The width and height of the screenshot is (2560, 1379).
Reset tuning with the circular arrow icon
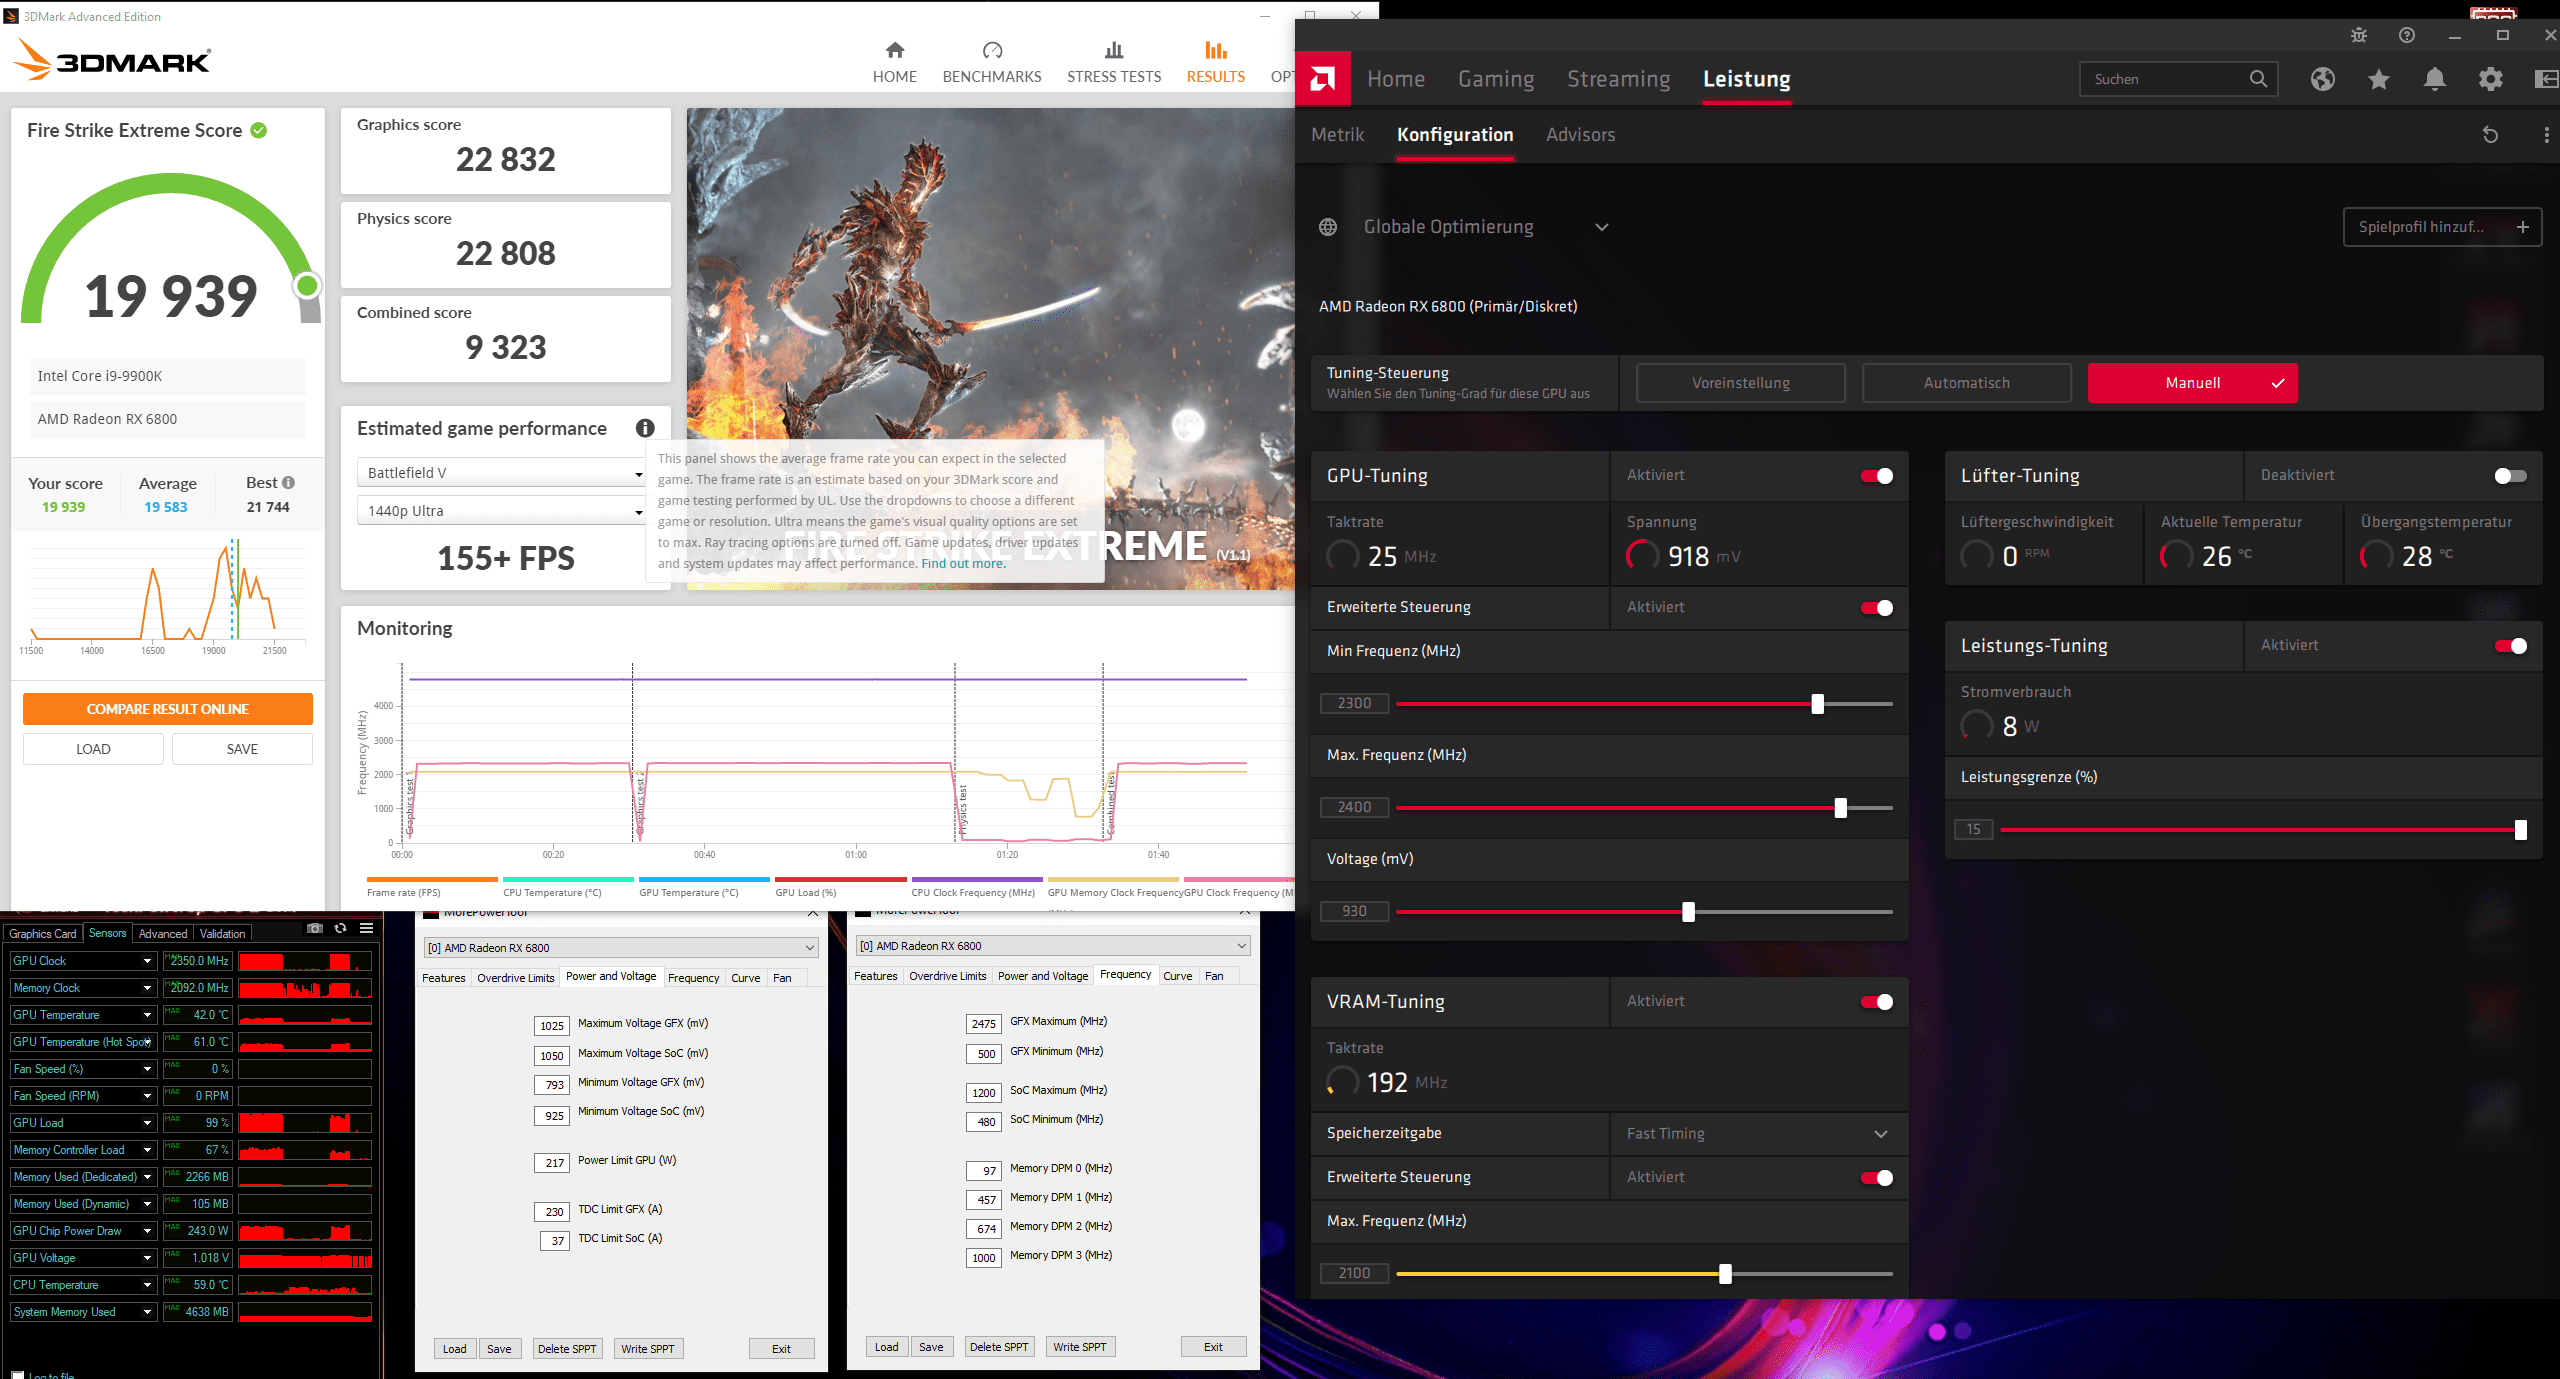point(2491,135)
